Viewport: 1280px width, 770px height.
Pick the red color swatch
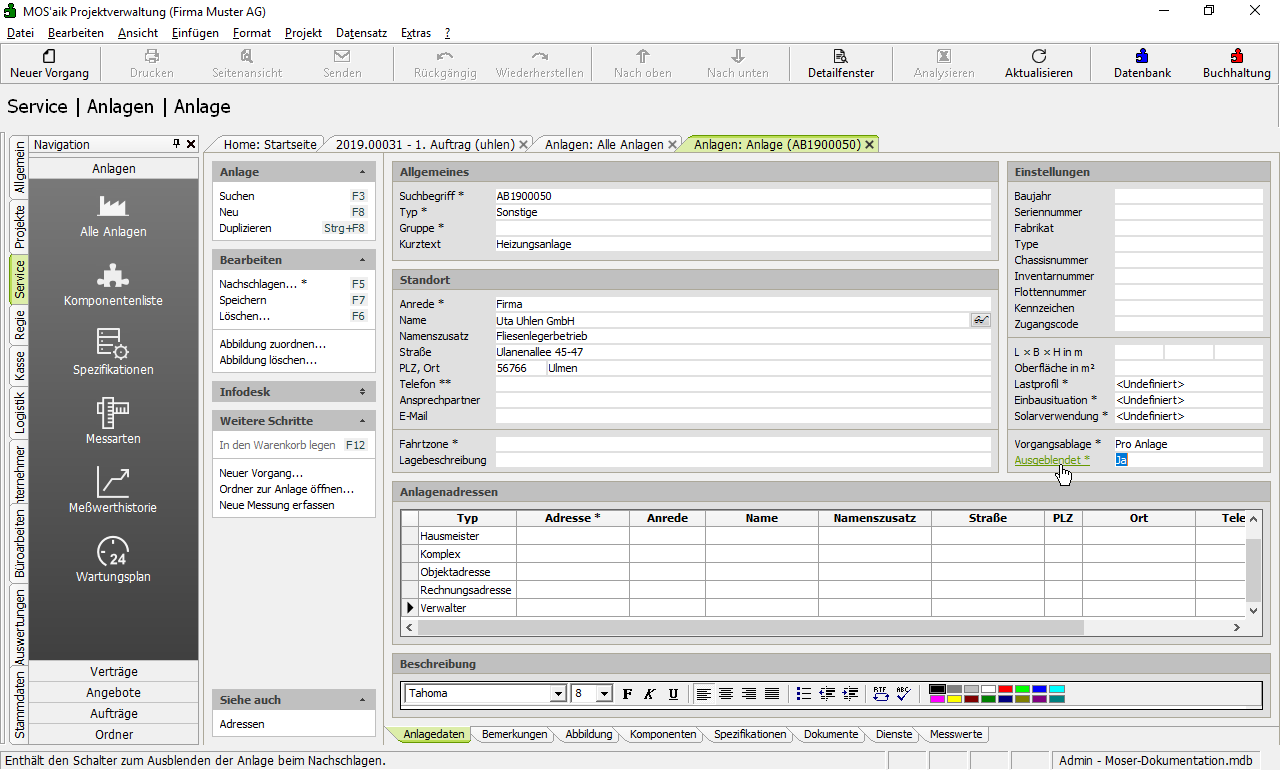tap(1005, 689)
